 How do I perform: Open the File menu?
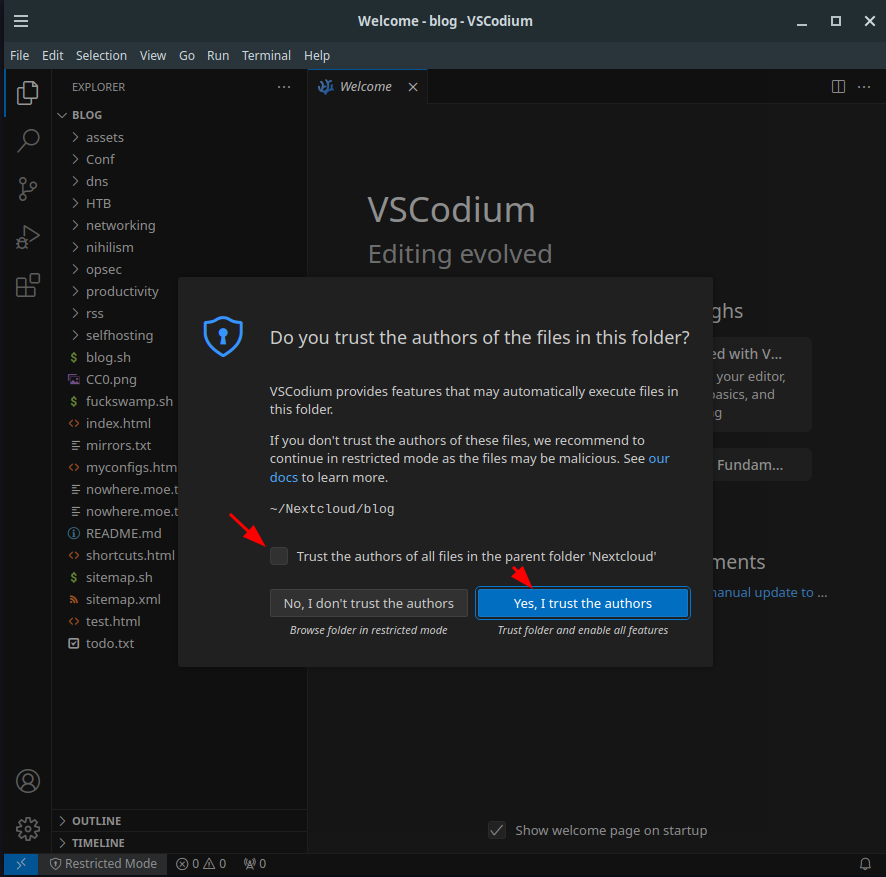pyautogui.click(x=20, y=55)
